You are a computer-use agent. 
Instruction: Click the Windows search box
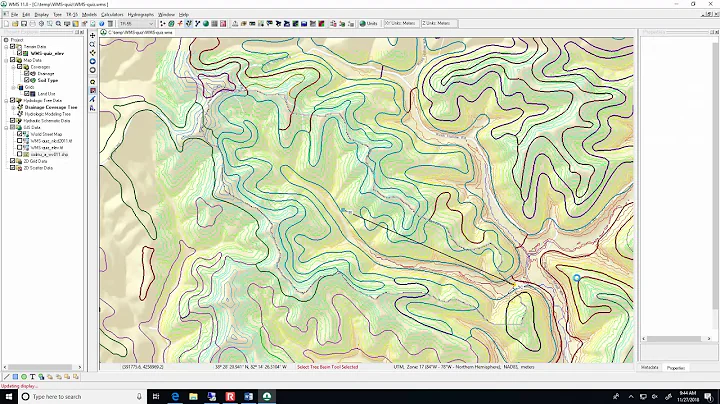pyautogui.click(x=81, y=397)
